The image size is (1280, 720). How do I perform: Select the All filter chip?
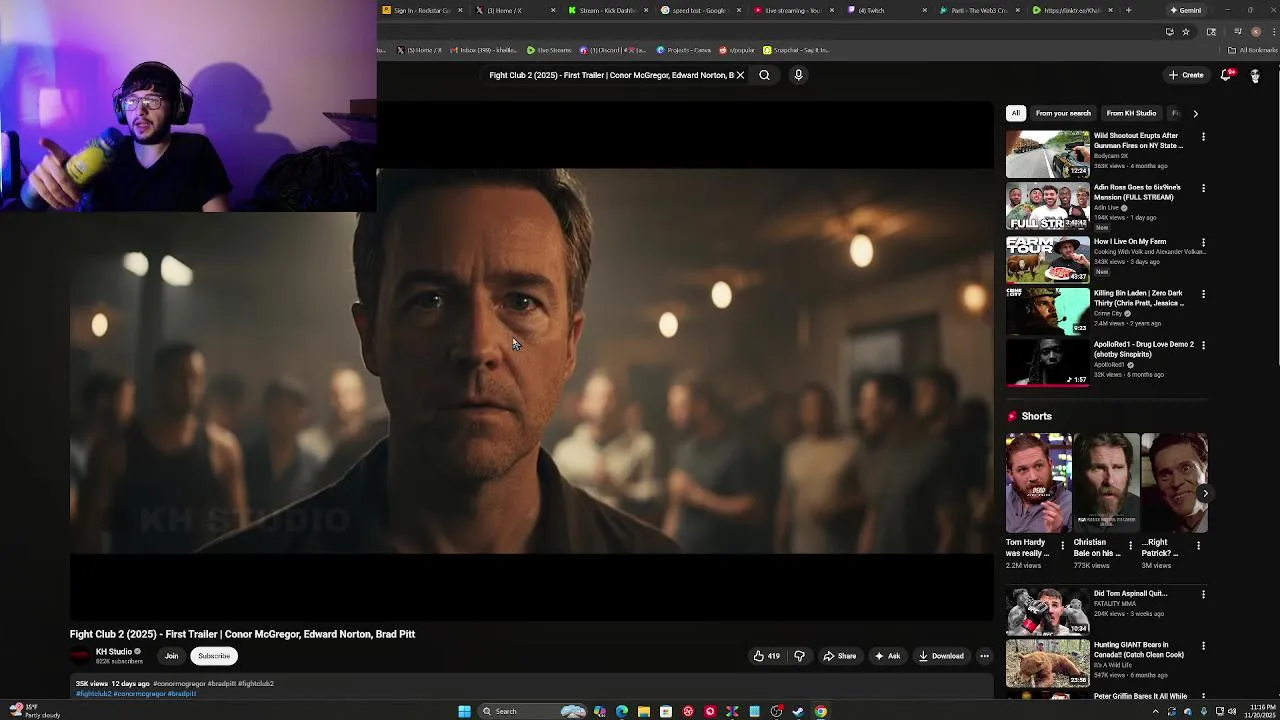tap(1016, 113)
